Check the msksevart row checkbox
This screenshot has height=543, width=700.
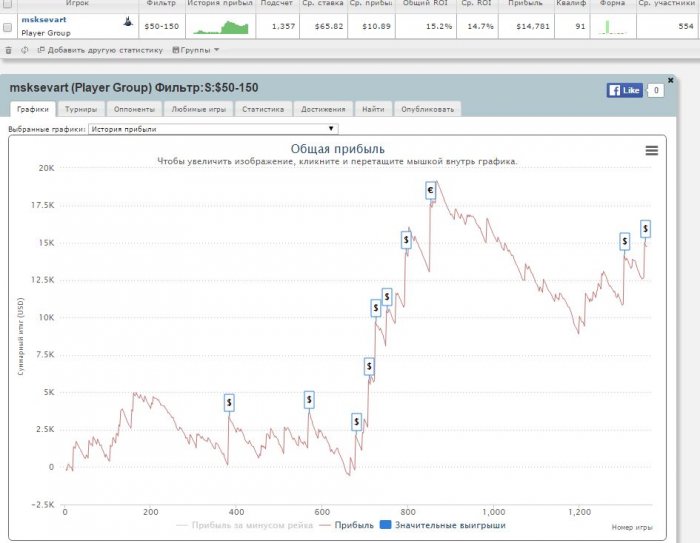pos(9,27)
